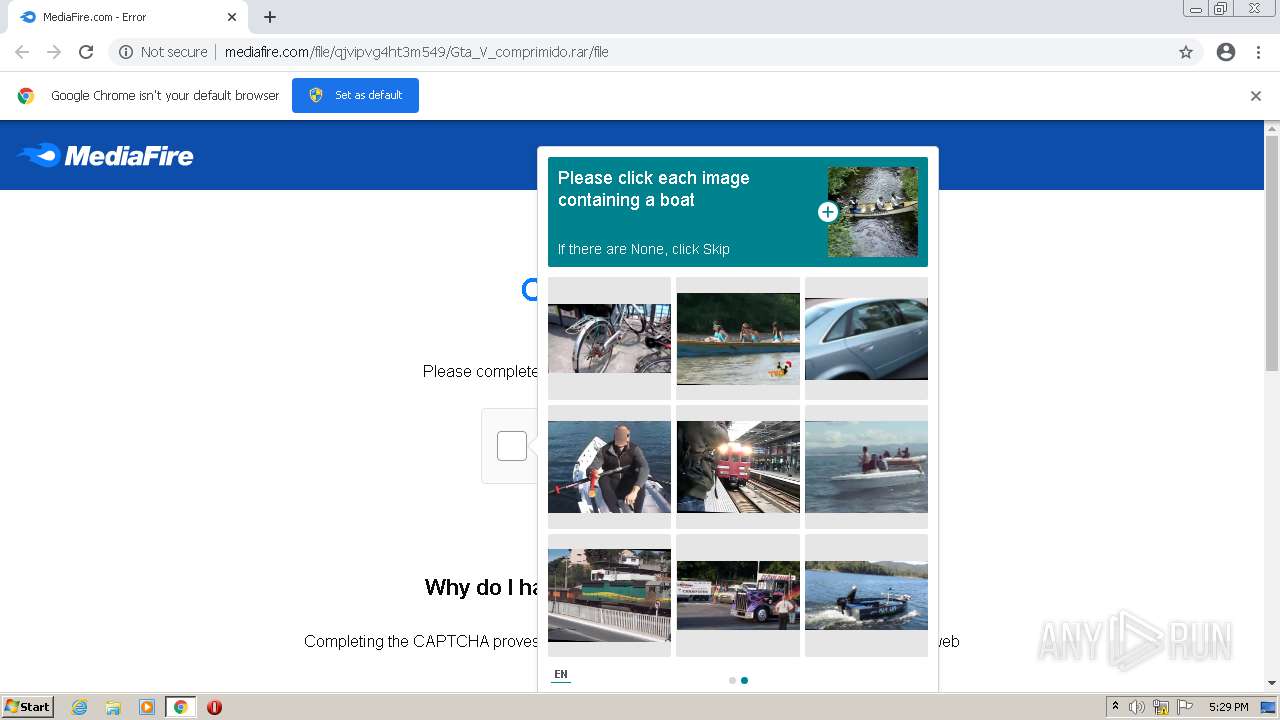Select the red train at station tile
The height and width of the screenshot is (720, 1280).
click(x=738, y=467)
